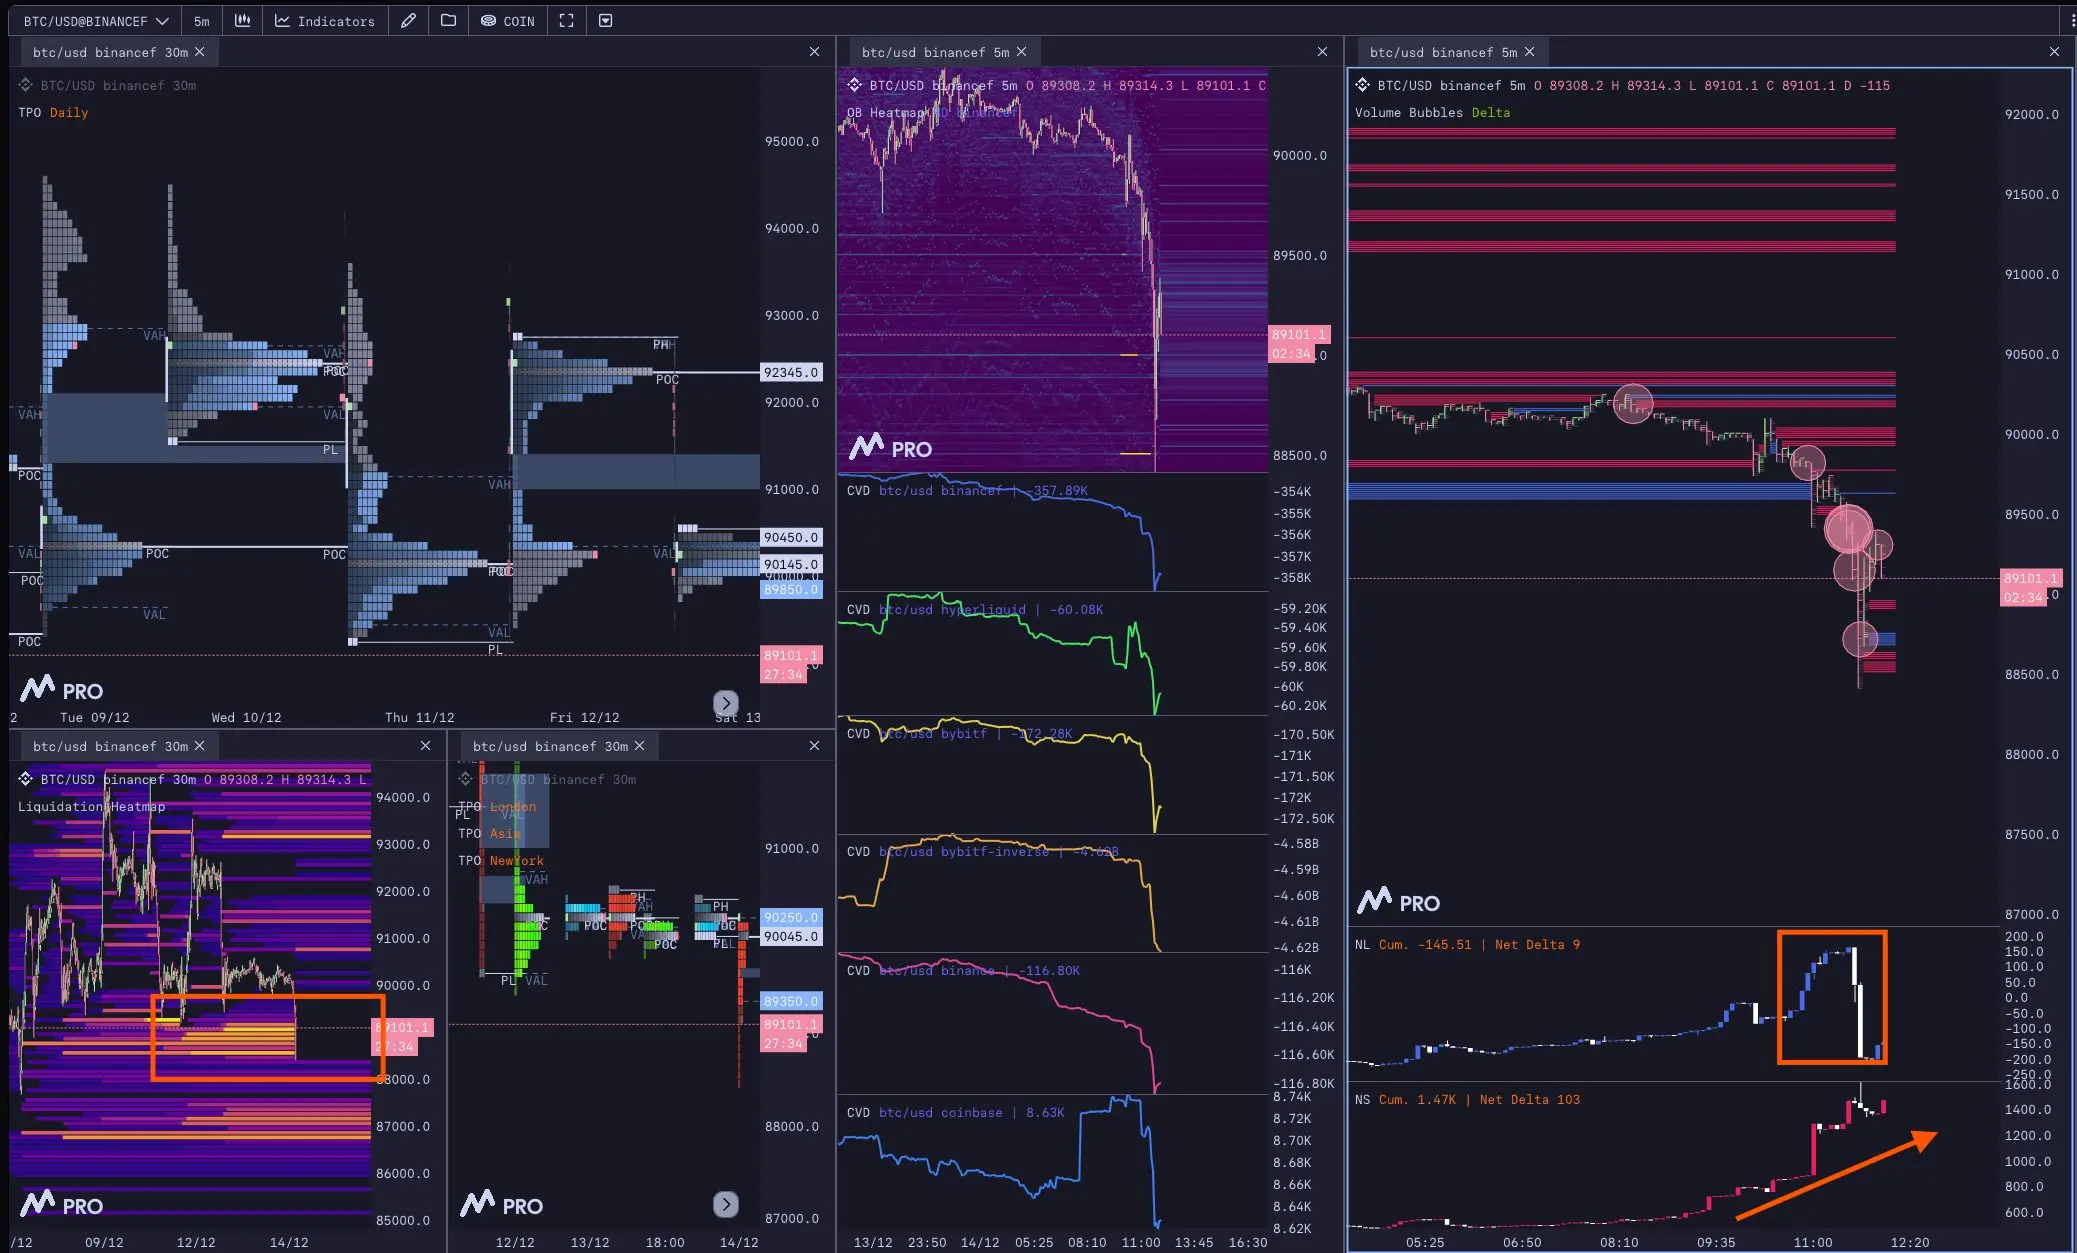
Task: Select the pencil drawing tool
Action: click(x=408, y=21)
